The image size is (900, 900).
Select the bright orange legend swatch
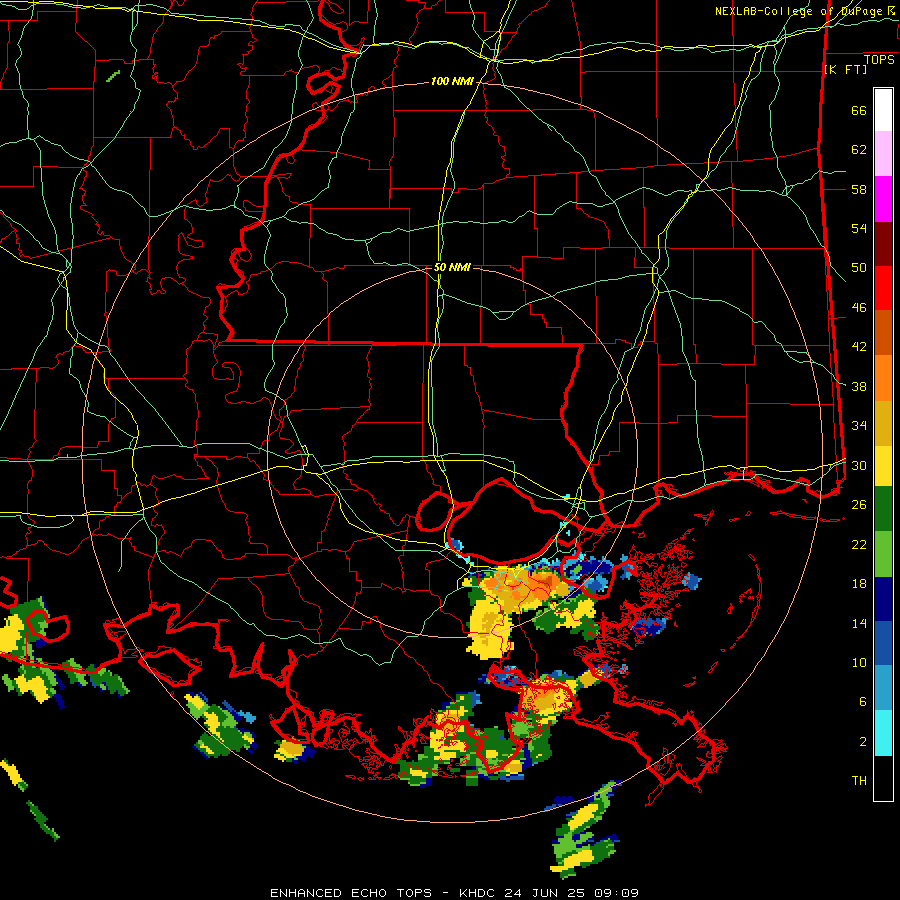click(x=883, y=378)
